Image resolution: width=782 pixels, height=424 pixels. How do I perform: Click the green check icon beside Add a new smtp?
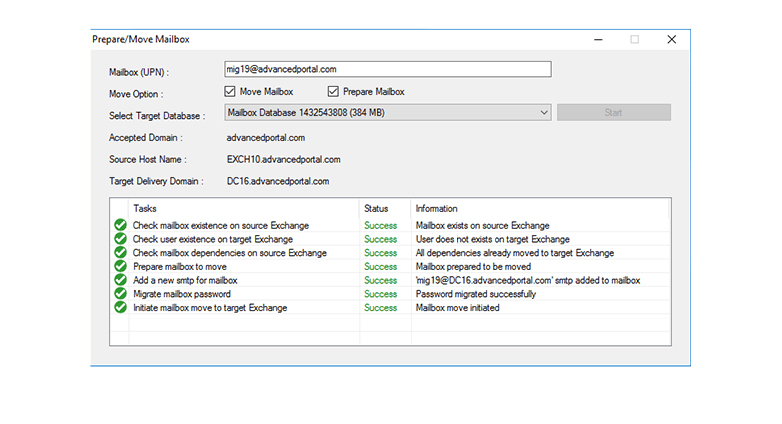(x=120, y=280)
